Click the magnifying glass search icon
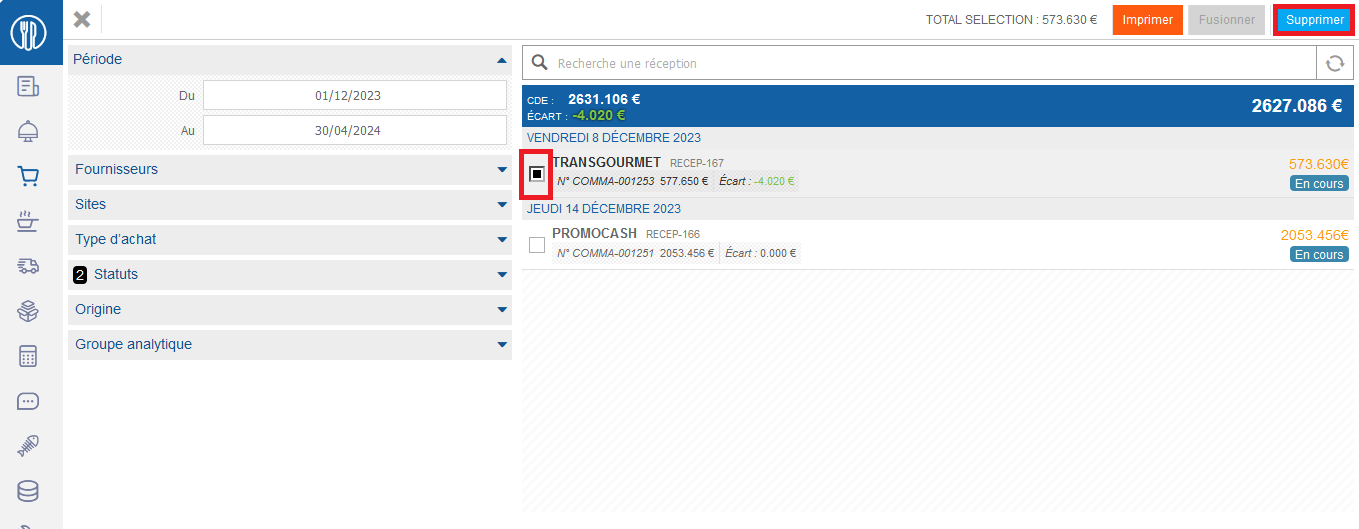The height and width of the screenshot is (529, 1359). pyautogui.click(x=540, y=63)
